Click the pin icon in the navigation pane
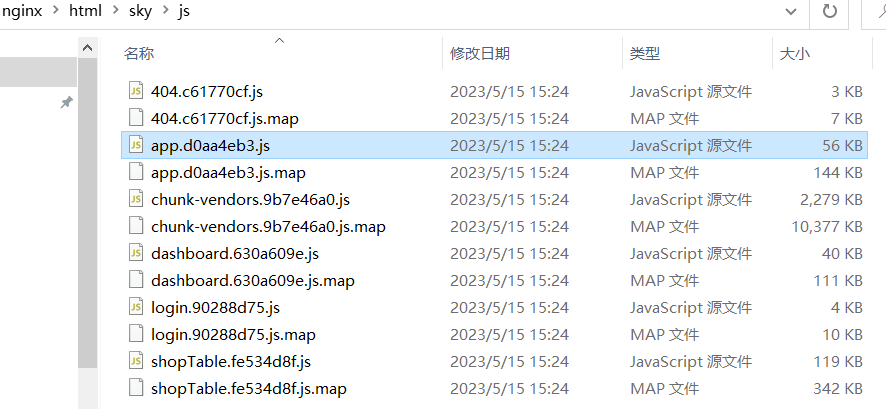 pos(67,102)
